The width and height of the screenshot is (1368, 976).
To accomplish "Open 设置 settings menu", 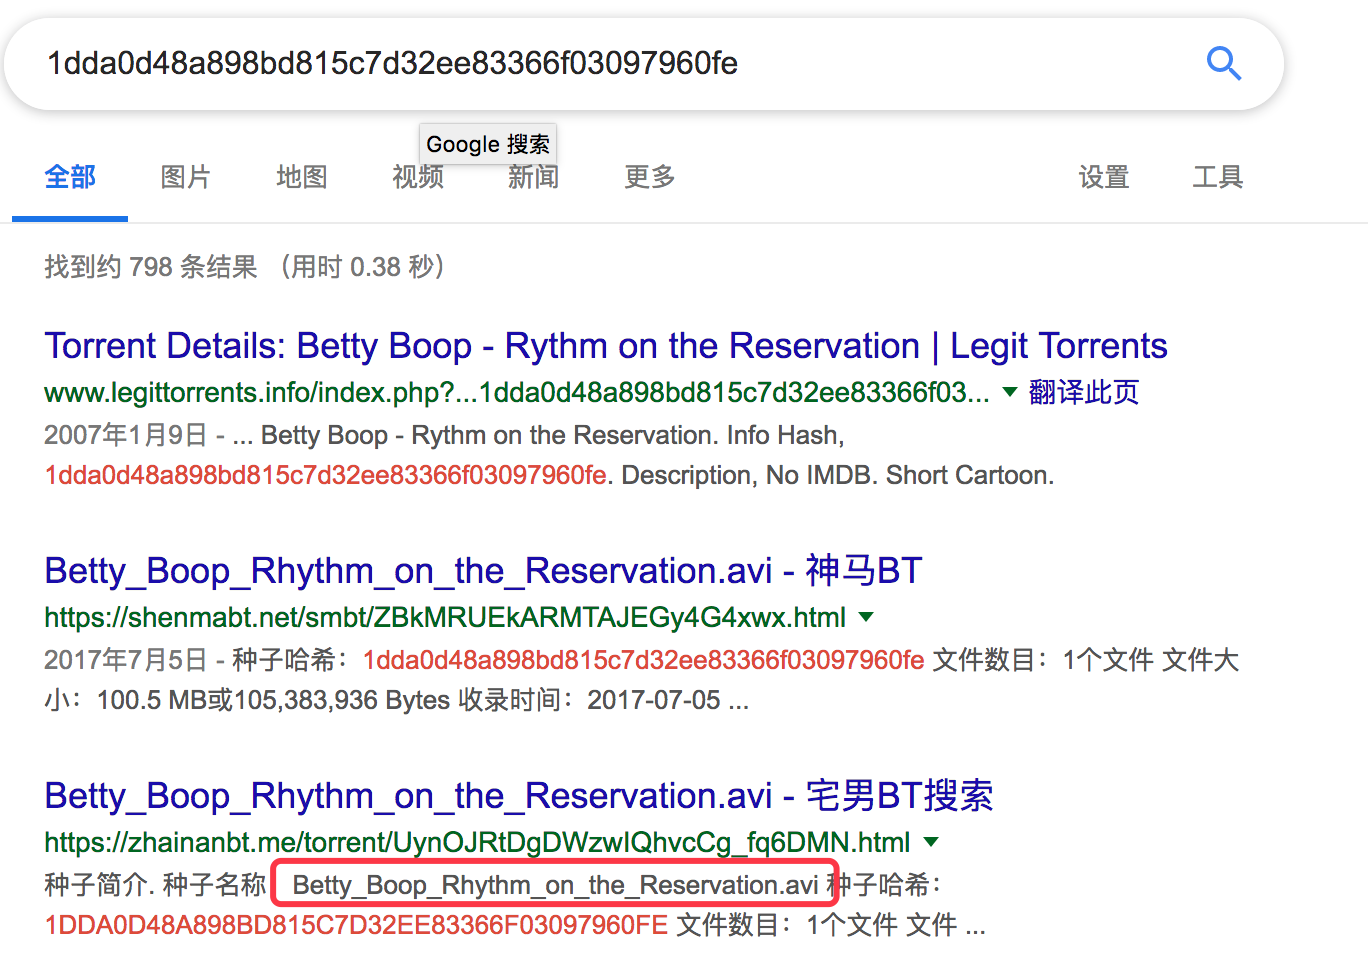I will point(1104,177).
